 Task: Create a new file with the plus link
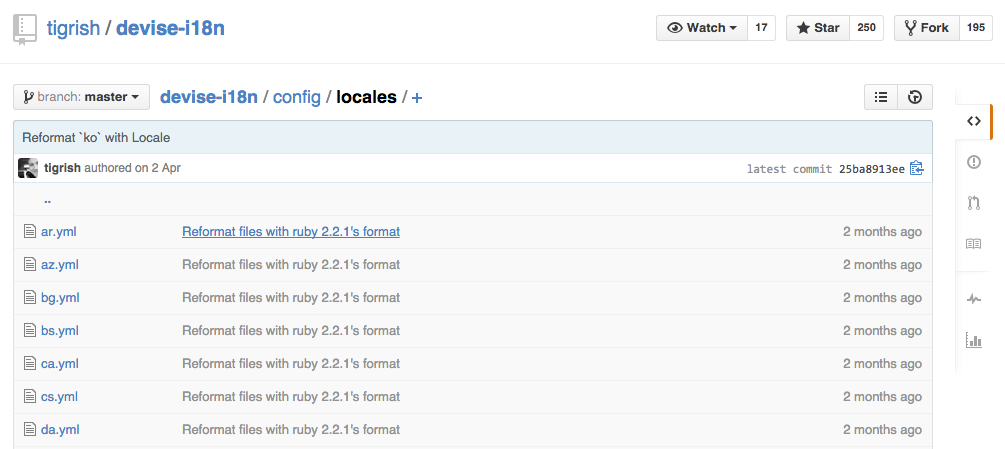pos(417,98)
